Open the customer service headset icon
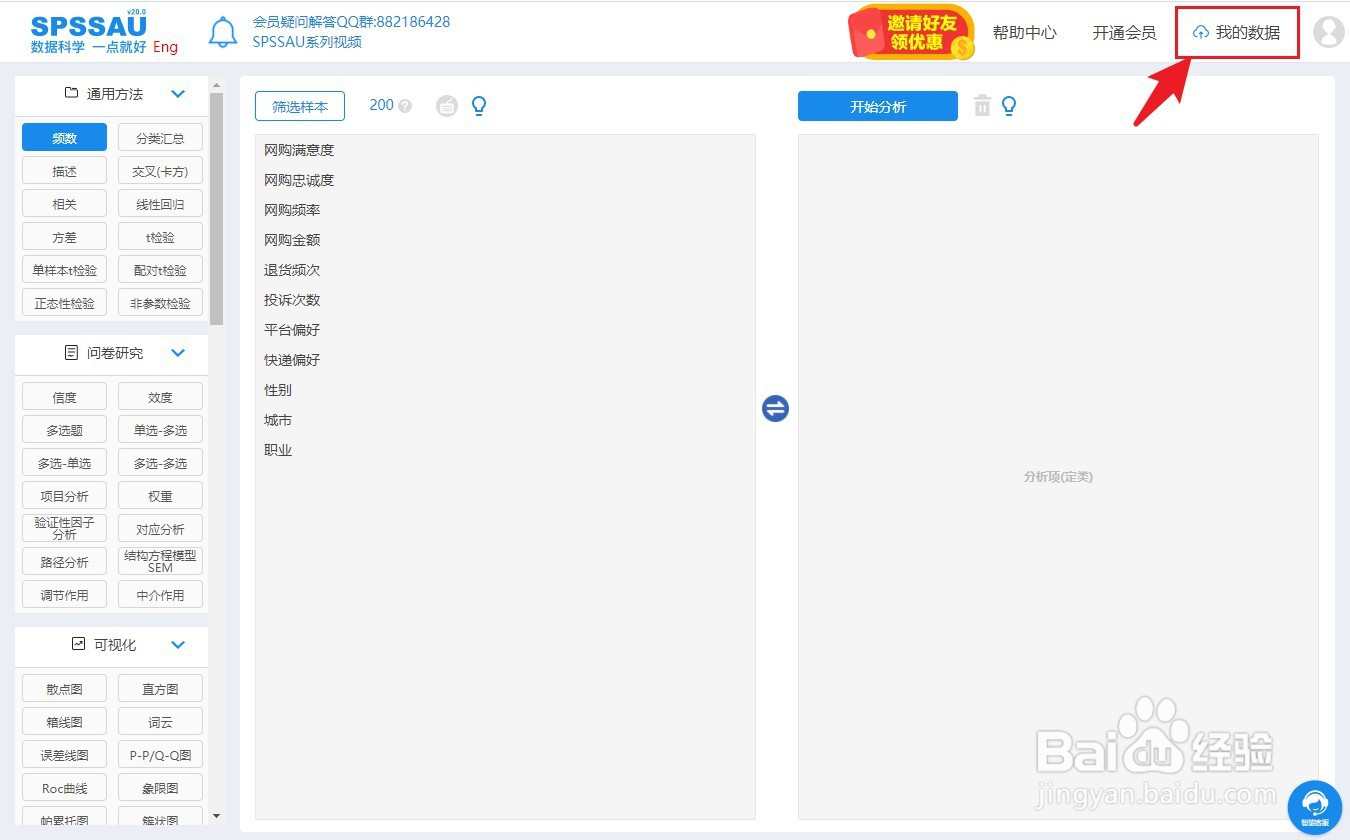 point(1315,807)
